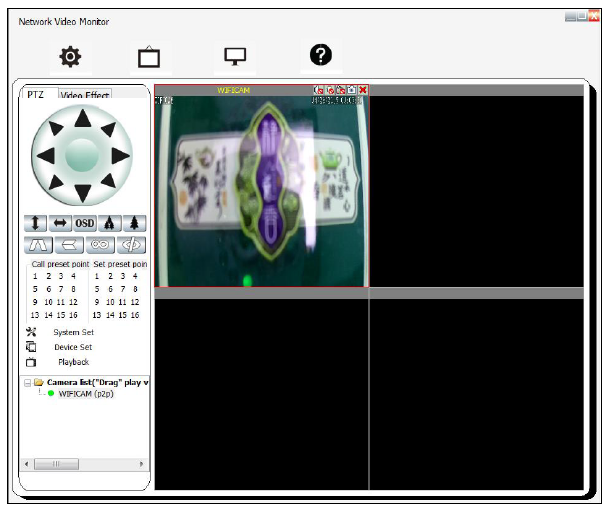
Task: Open System Set
Action: [x=73, y=332]
